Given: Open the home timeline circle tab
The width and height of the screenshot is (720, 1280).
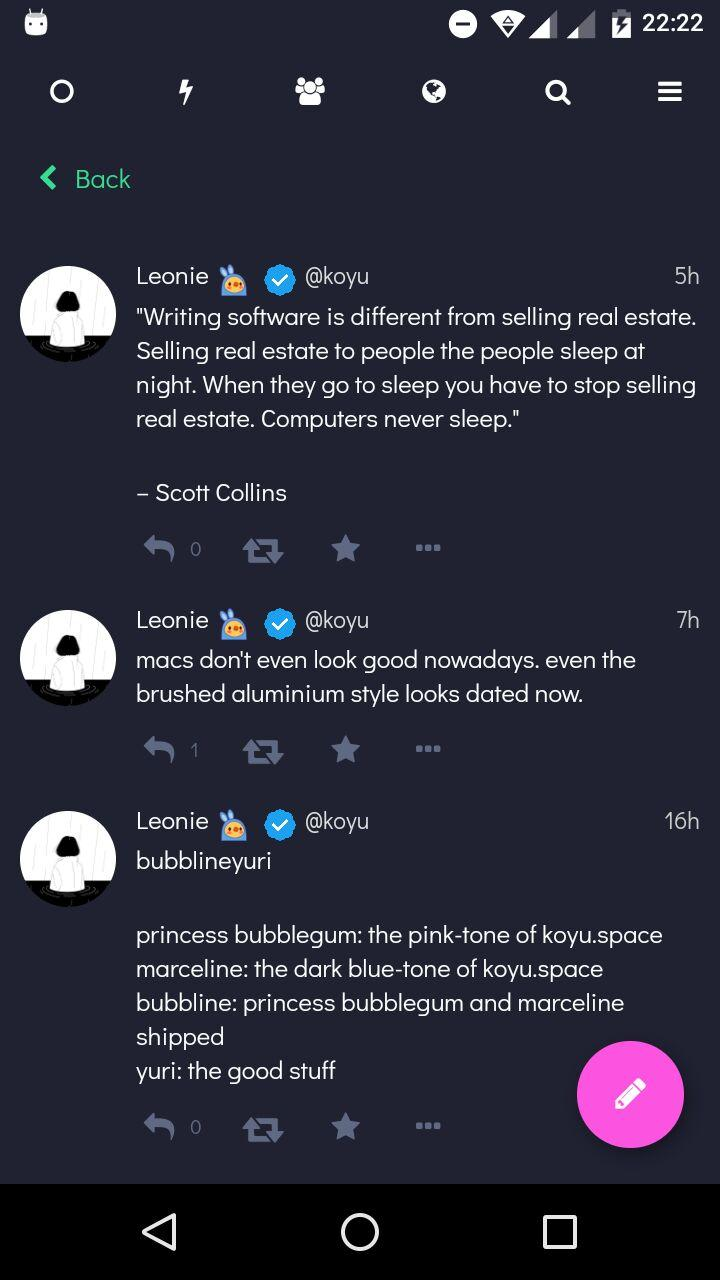Looking at the screenshot, I should 62,92.
